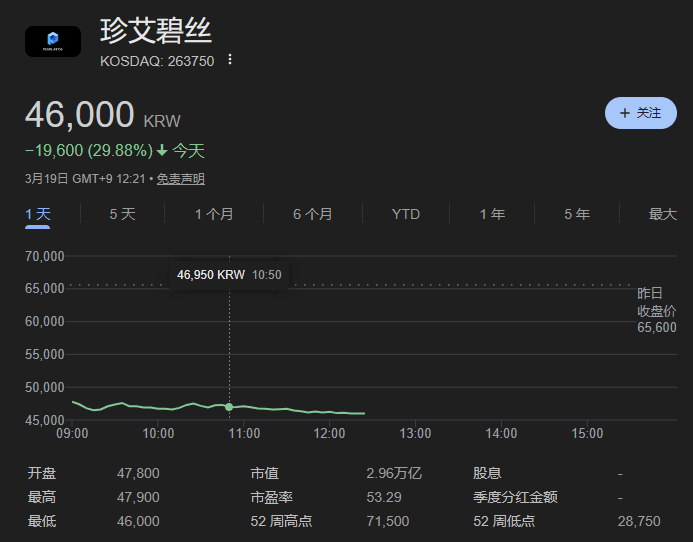Switch to the 1 个月 range tab
693x542 pixels.
click(214, 214)
